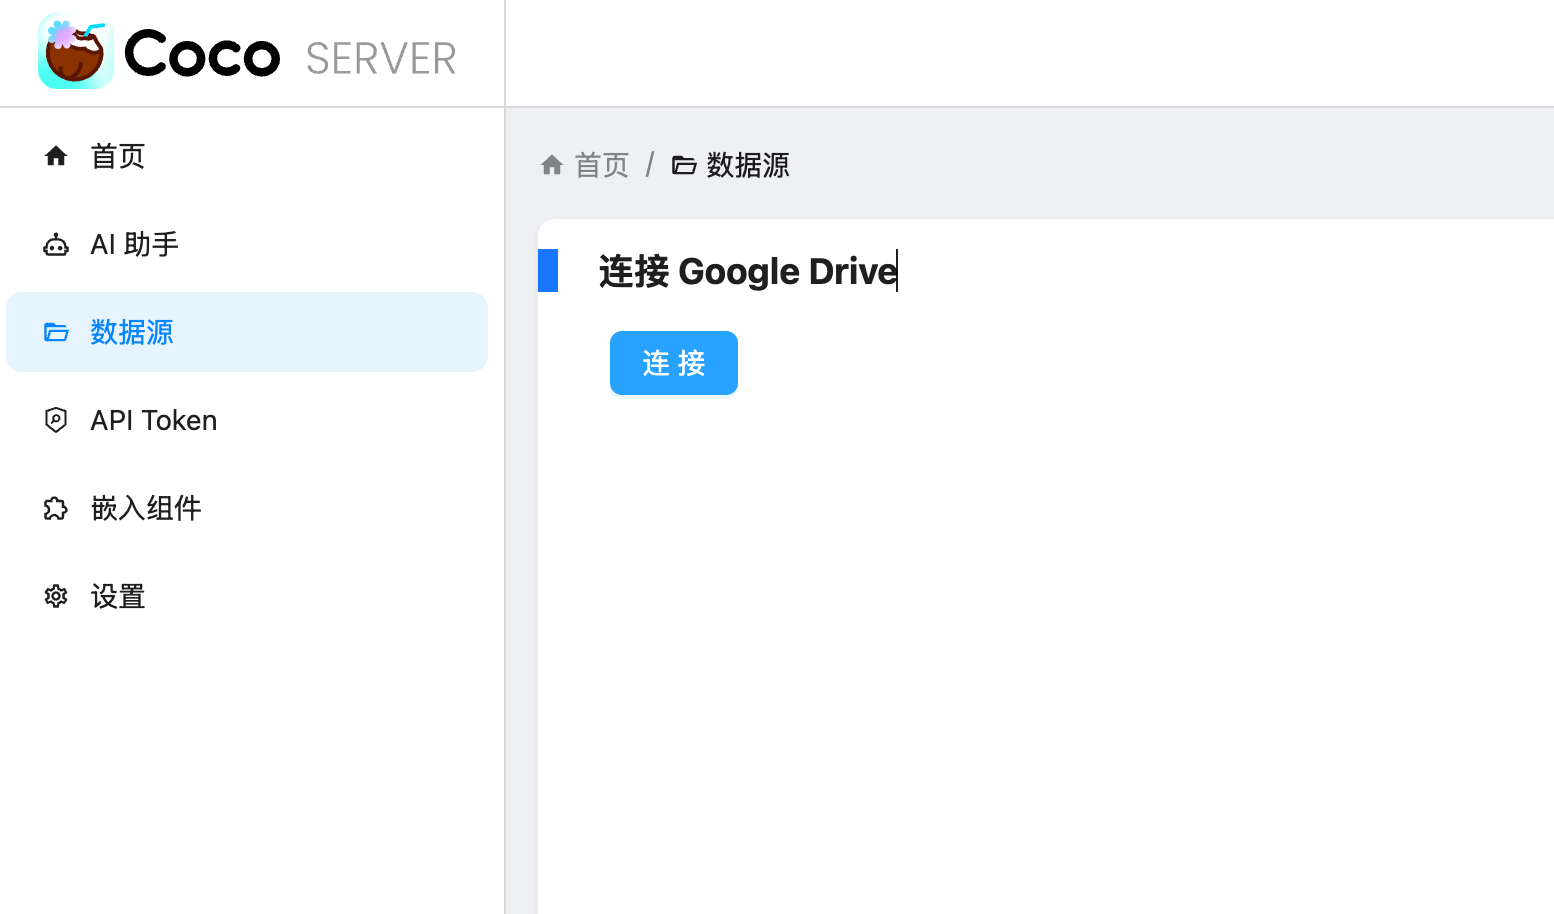Image resolution: width=1554 pixels, height=914 pixels.
Task: Go to 首页 via breadcrumb link
Action: click(601, 165)
